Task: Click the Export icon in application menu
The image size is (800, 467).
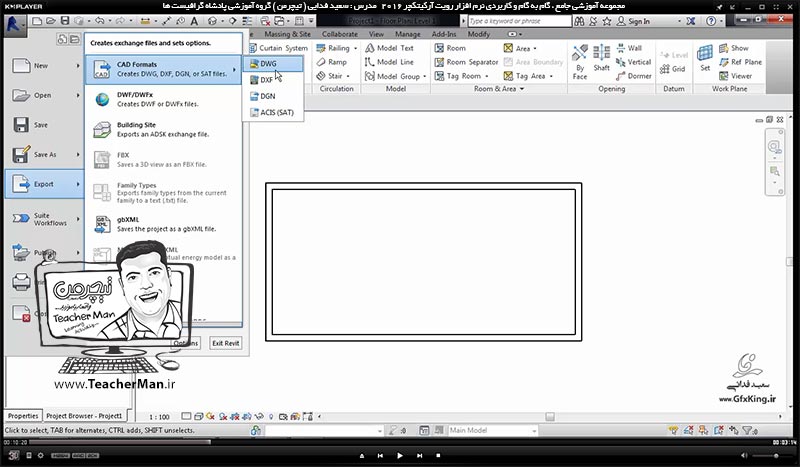Action: click(x=21, y=184)
